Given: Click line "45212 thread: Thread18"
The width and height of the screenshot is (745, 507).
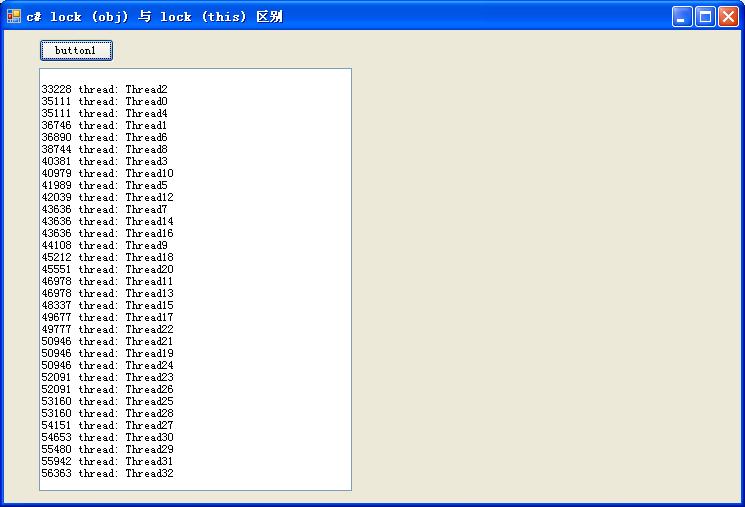Looking at the screenshot, I should tap(107, 257).
